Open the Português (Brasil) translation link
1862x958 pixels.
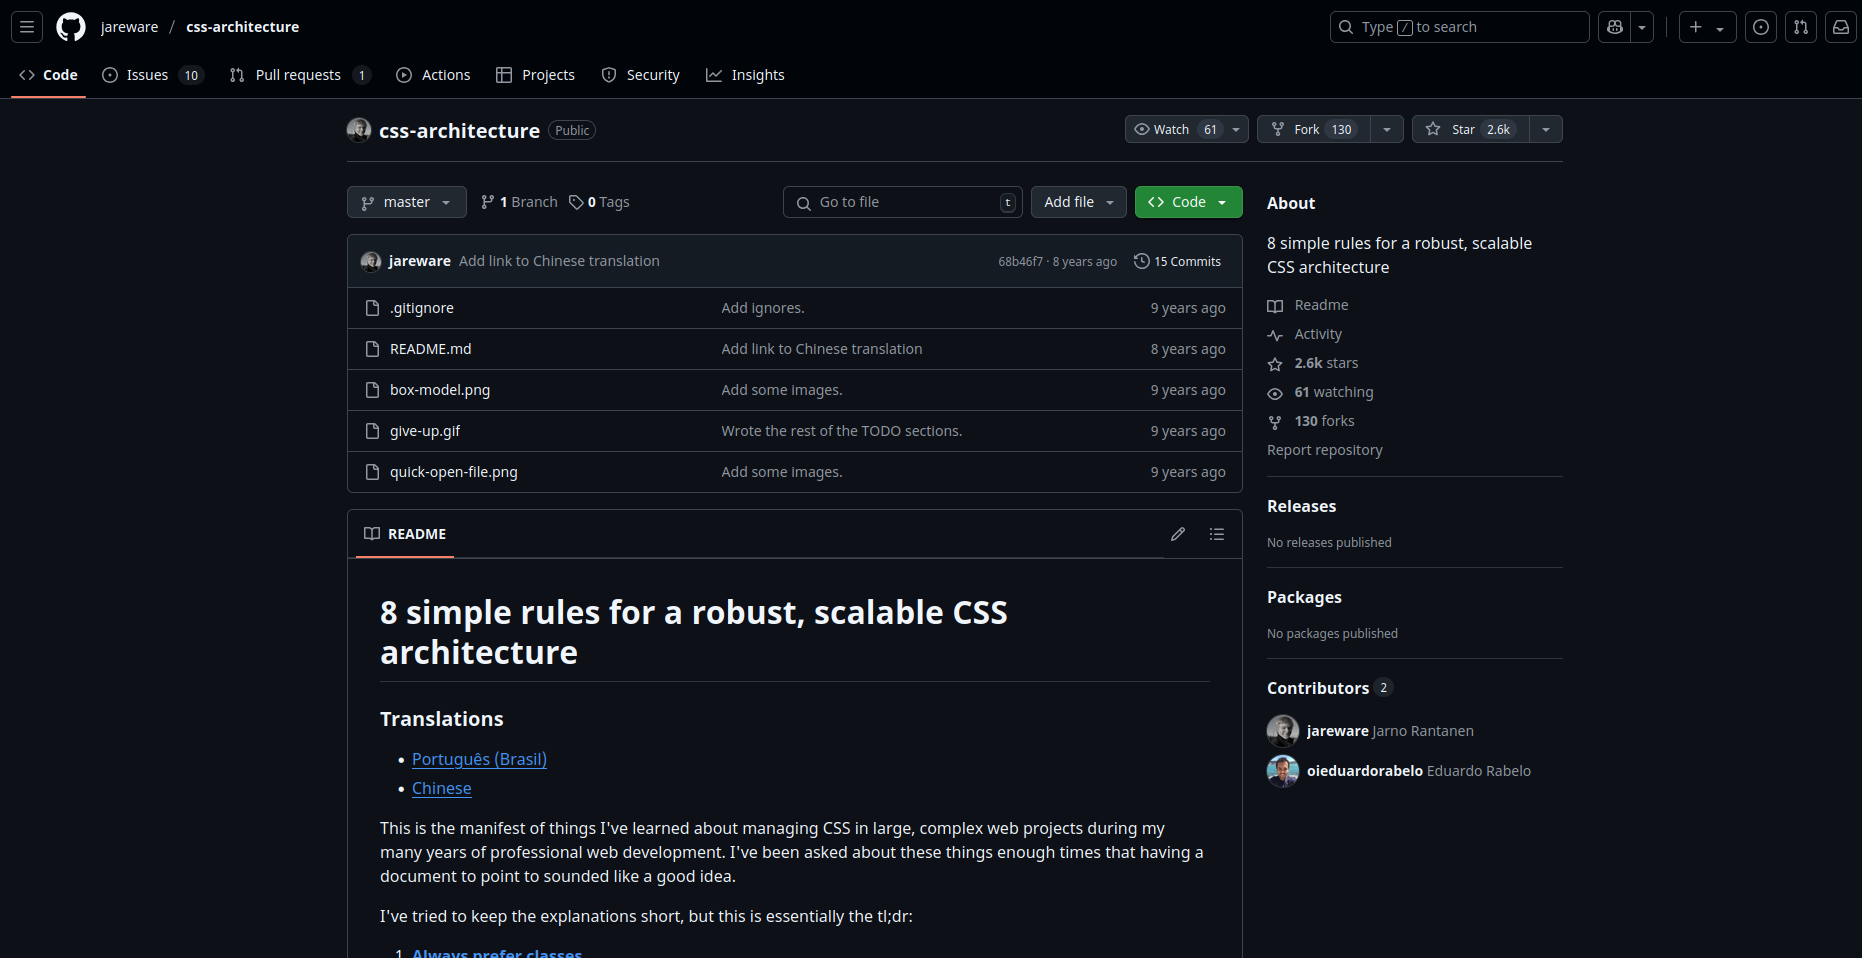coord(478,759)
